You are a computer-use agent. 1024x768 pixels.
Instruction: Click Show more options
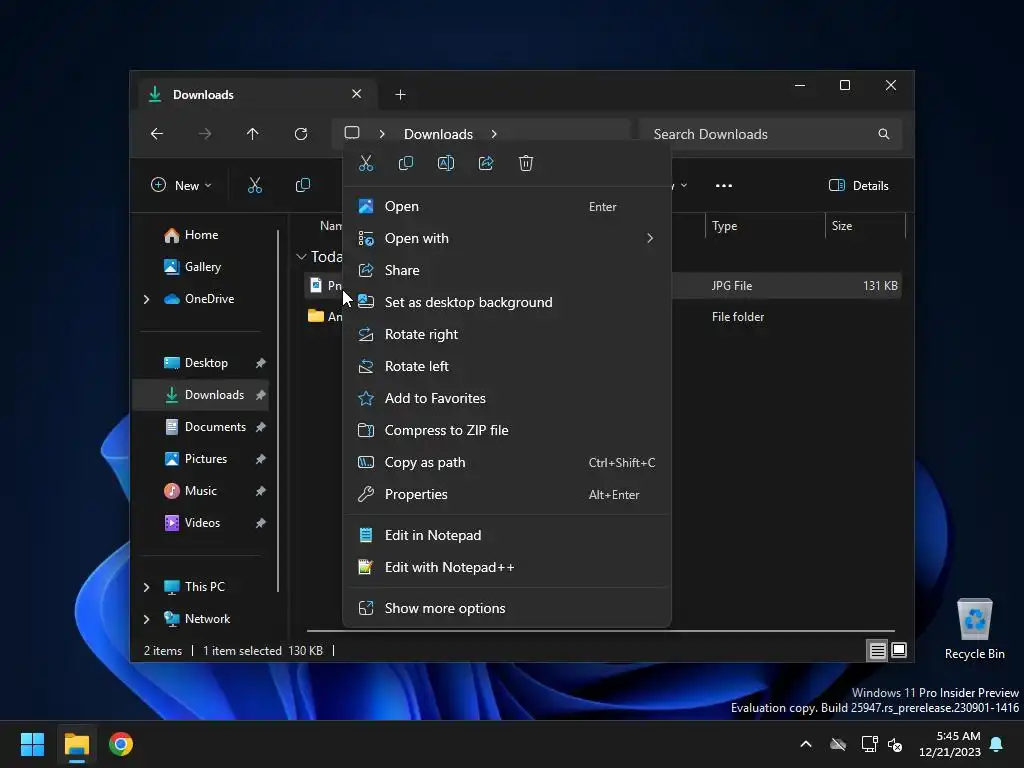click(507, 609)
